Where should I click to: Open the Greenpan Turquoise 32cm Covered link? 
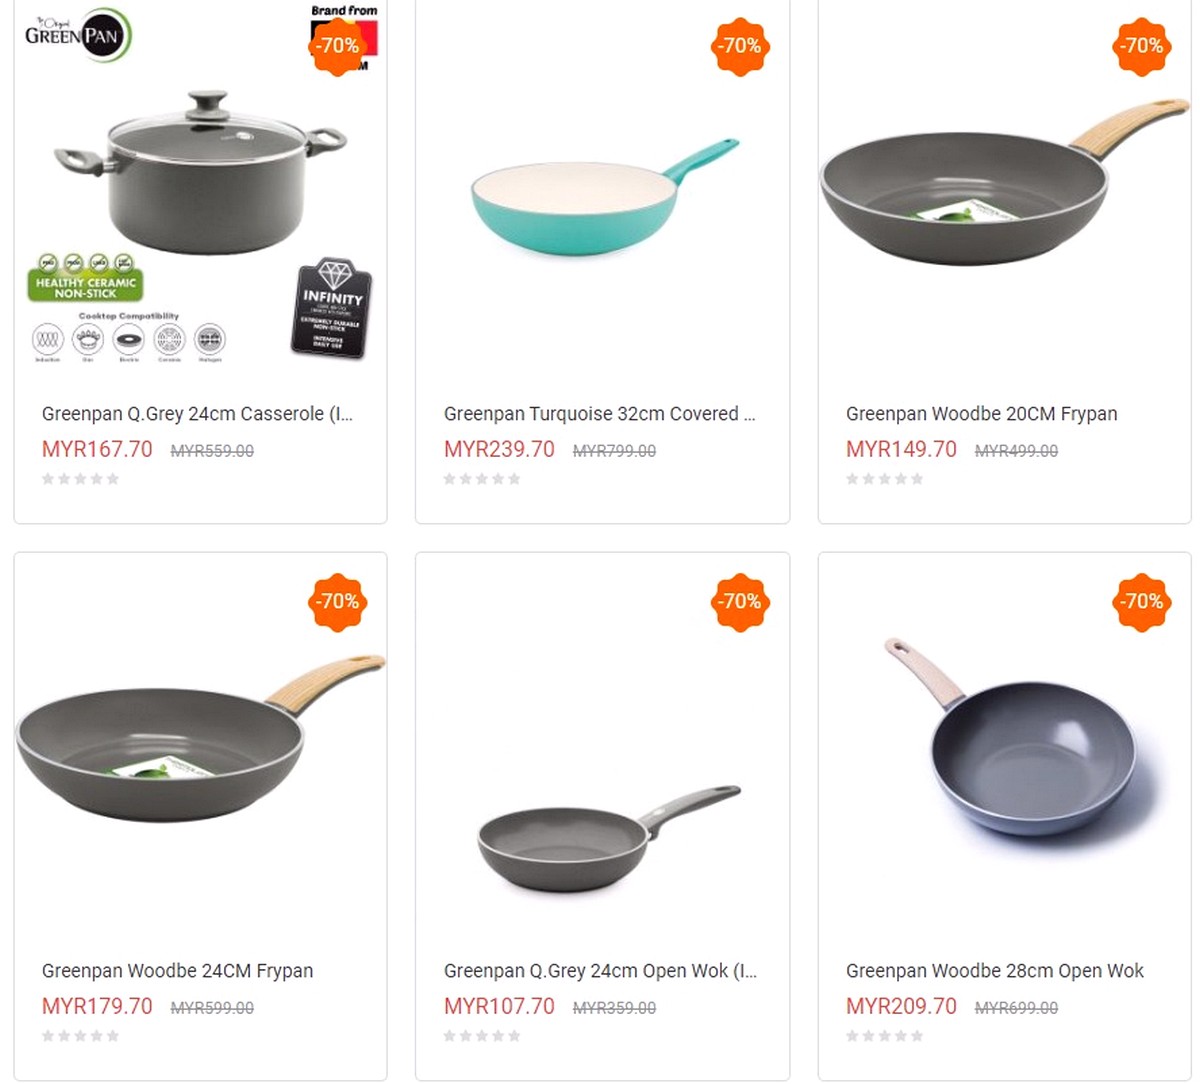pos(599,414)
